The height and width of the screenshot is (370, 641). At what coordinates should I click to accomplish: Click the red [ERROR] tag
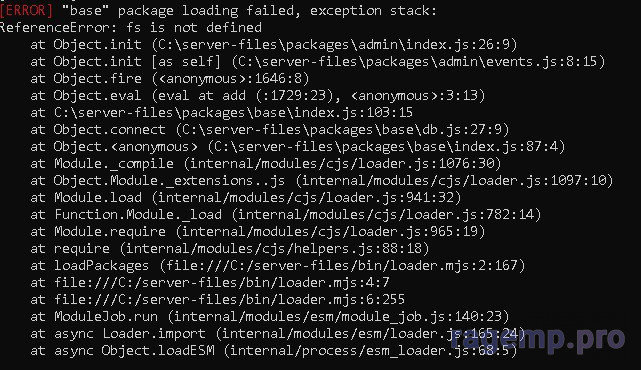tap(27, 11)
